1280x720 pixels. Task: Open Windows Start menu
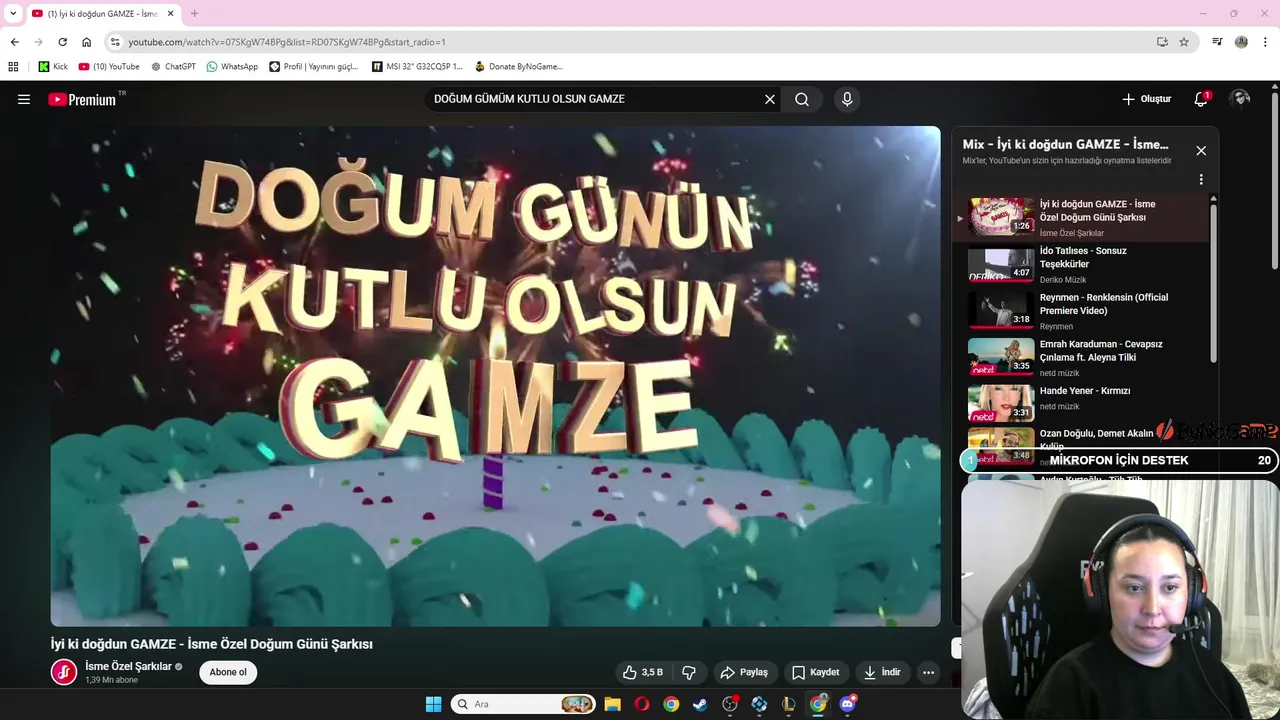point(433,704)
